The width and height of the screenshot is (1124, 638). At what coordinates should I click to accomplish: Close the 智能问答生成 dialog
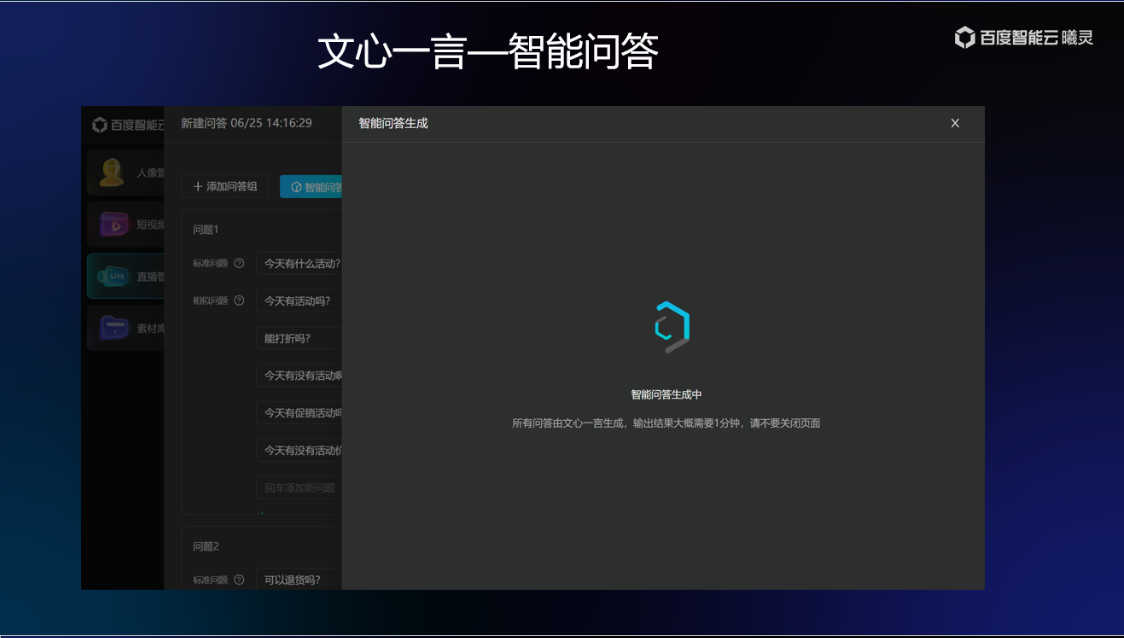[x=955, y=123]
